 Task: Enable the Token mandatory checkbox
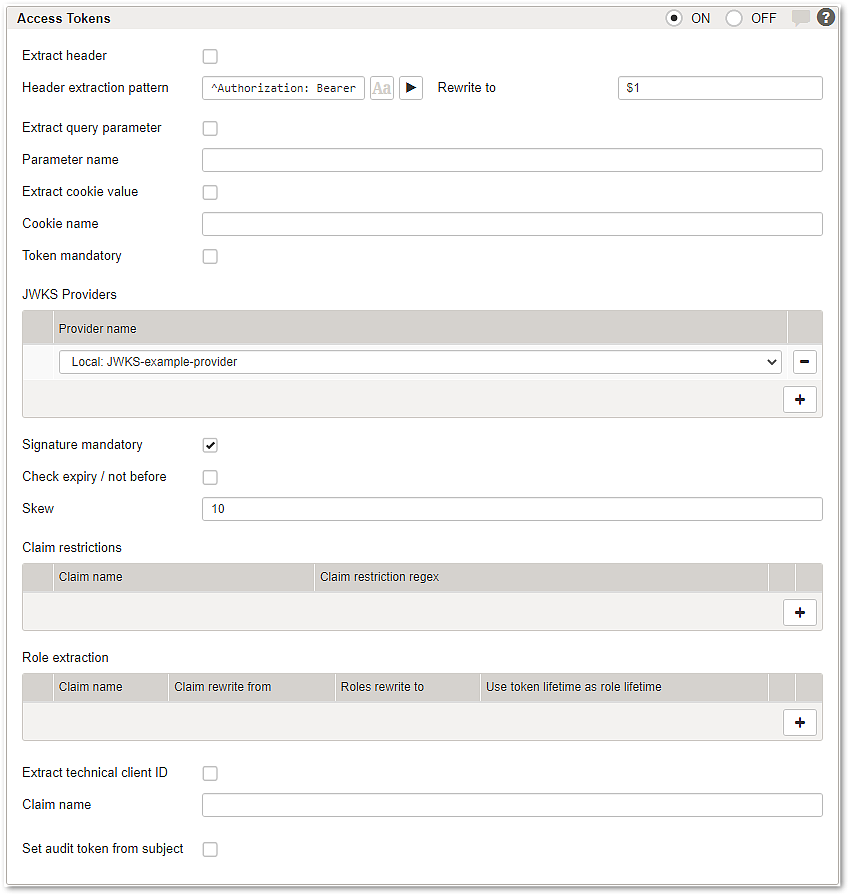pos(210,256)
